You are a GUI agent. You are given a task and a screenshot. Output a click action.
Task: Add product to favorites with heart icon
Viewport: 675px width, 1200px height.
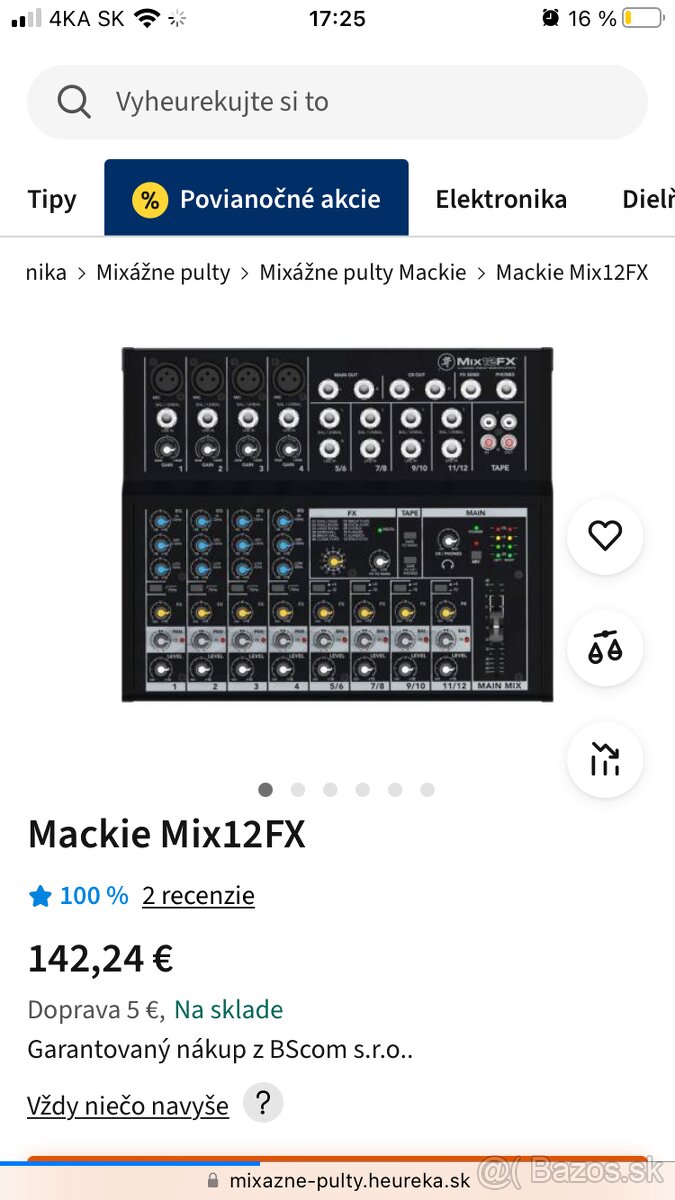point(605,536)
